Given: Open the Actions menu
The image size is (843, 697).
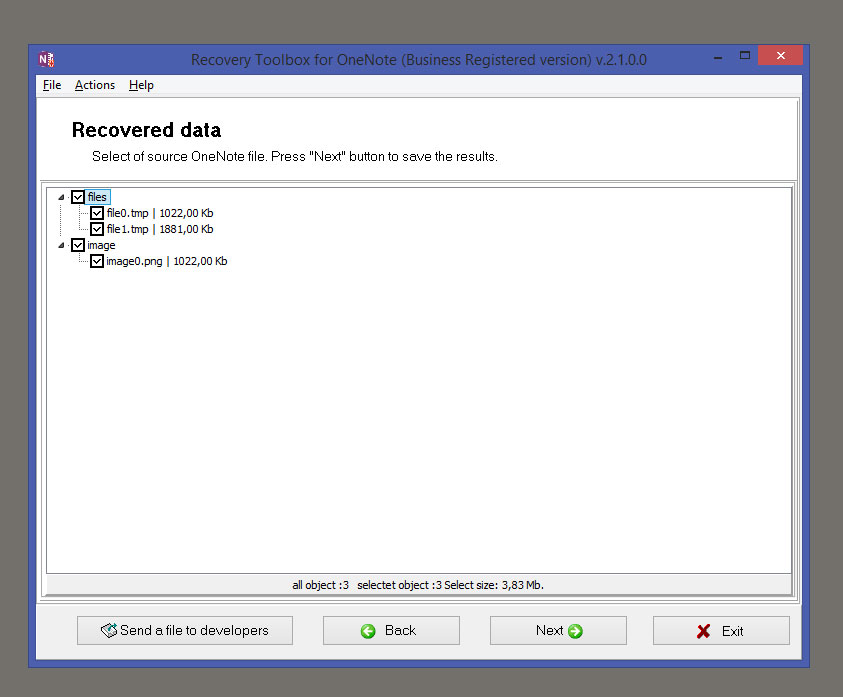Looking at the screenshot, I should pos(94,85).
